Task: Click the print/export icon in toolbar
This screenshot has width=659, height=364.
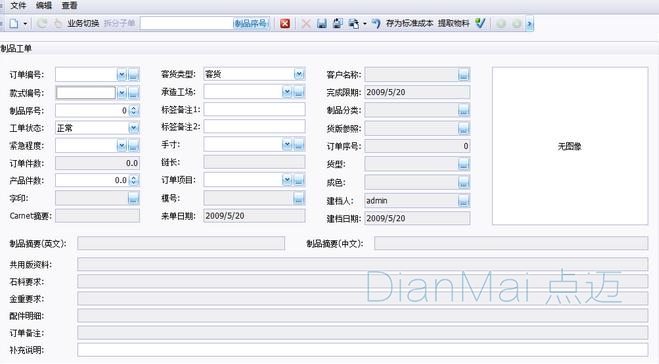Action: click(x=354, y=24)
